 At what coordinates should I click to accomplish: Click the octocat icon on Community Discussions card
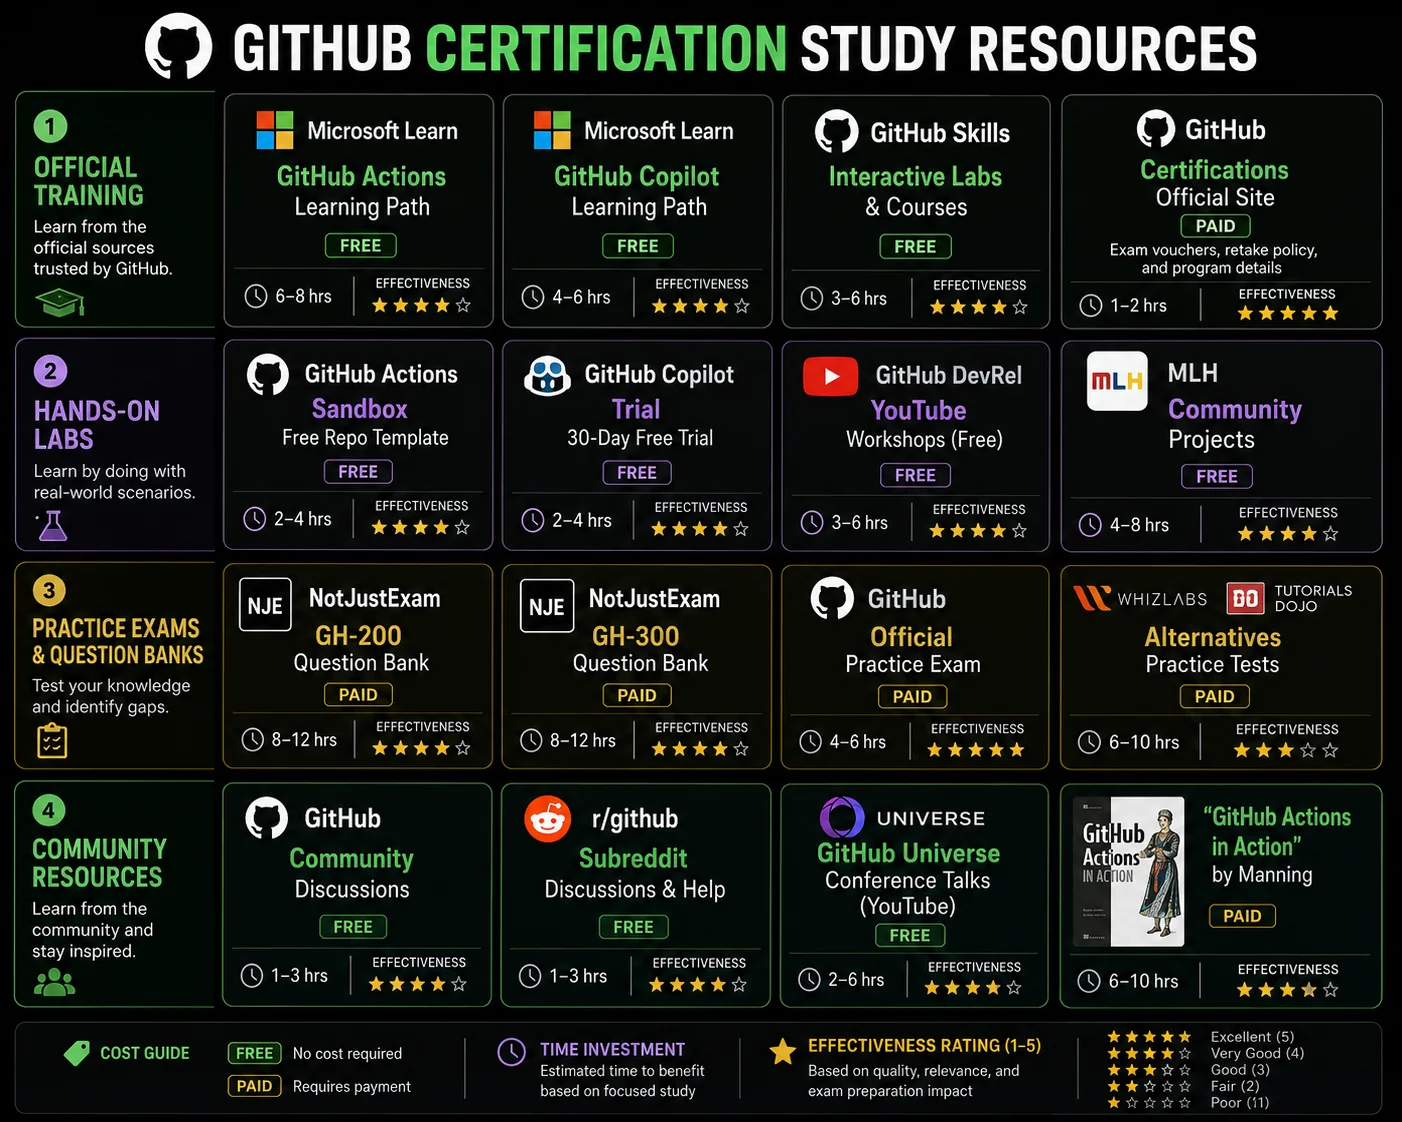click(x=267, y=818)
